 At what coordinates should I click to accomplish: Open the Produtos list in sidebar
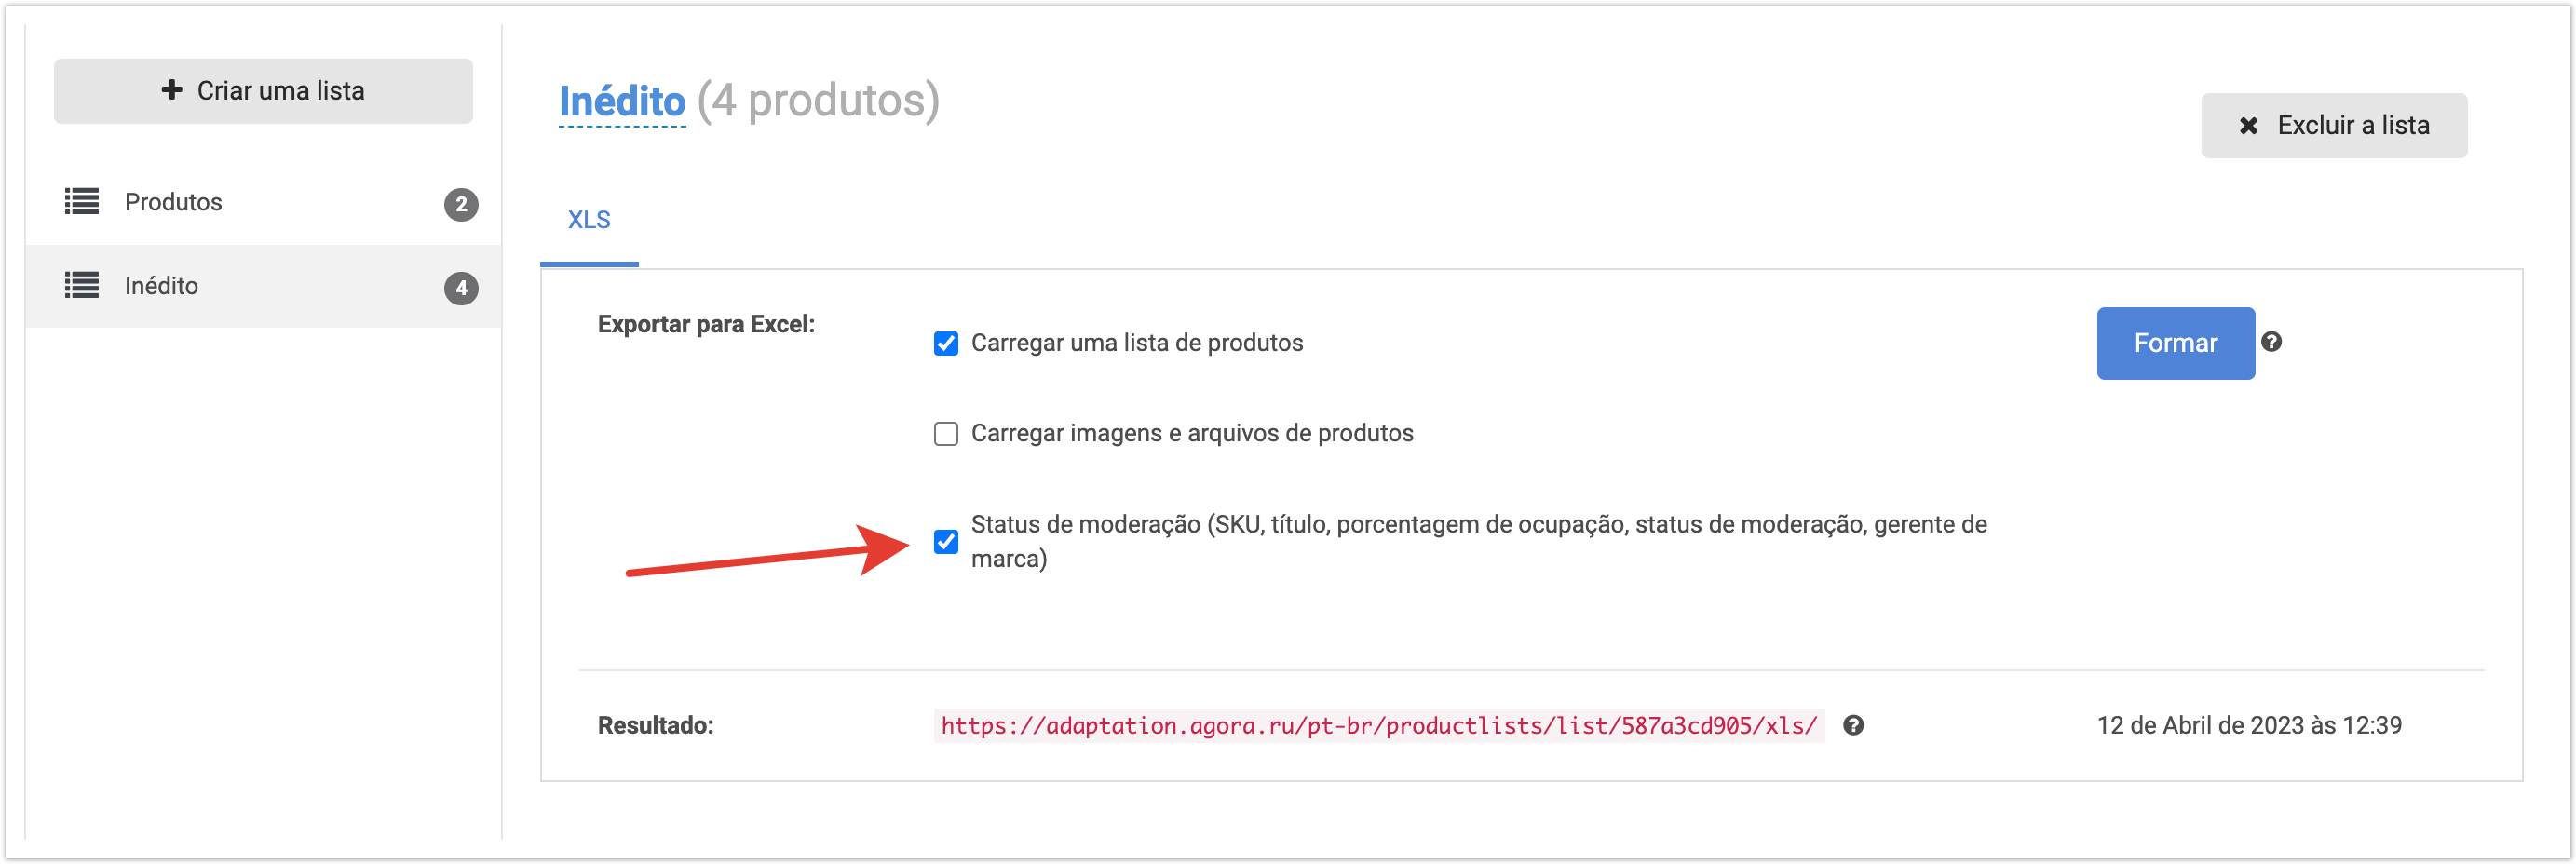(x=174, y=202)
